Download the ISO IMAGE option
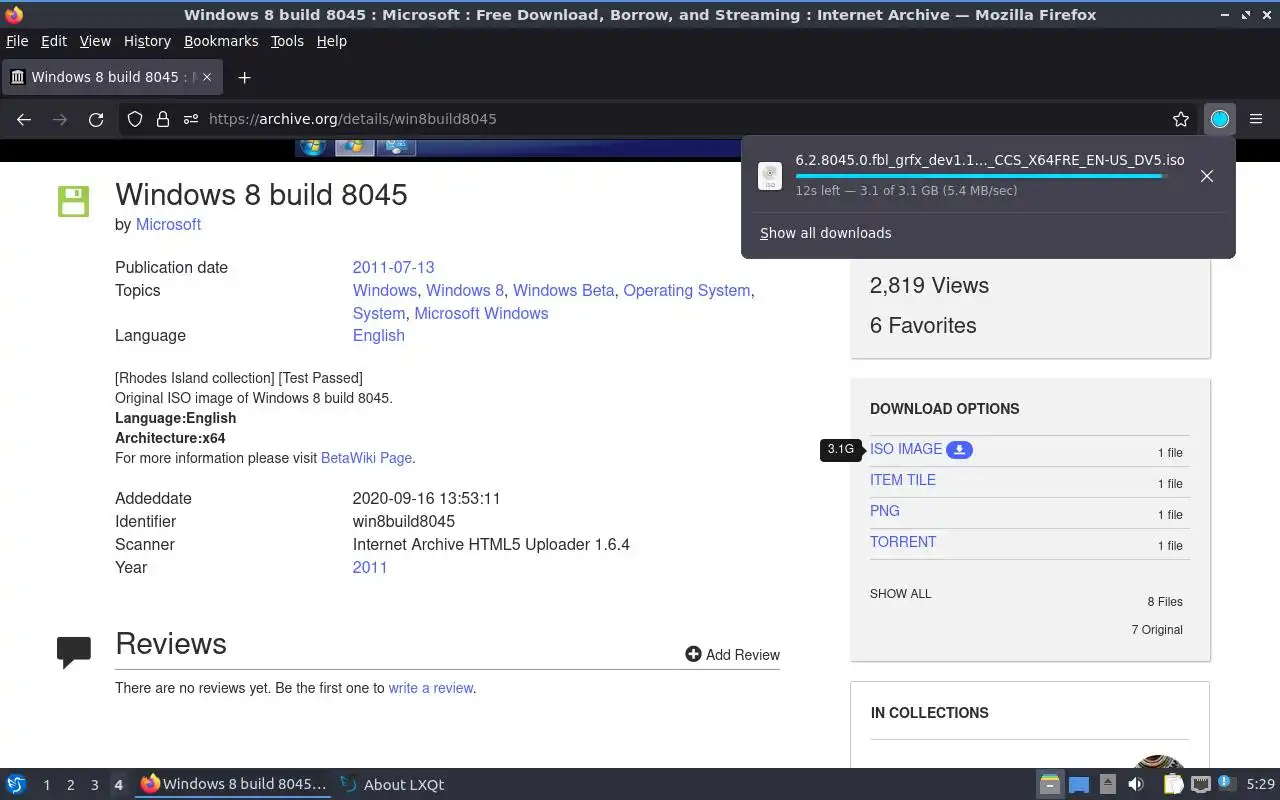The image size is (1280, 800). point(906,449)
